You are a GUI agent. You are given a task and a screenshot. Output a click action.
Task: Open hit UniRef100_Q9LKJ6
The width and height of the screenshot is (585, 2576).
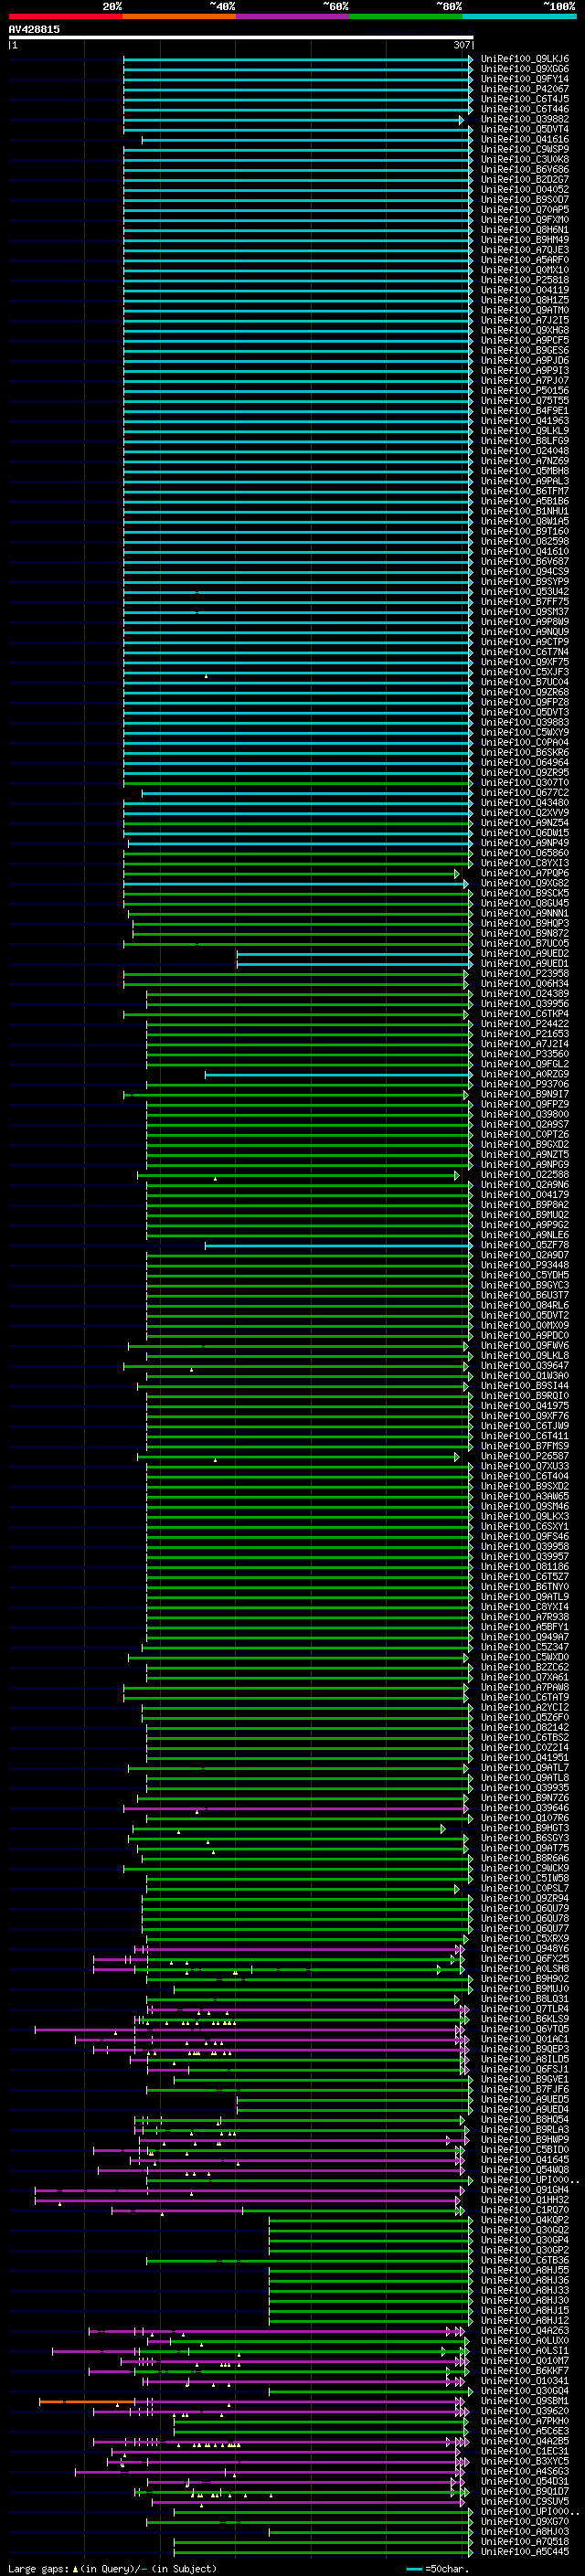524,59
